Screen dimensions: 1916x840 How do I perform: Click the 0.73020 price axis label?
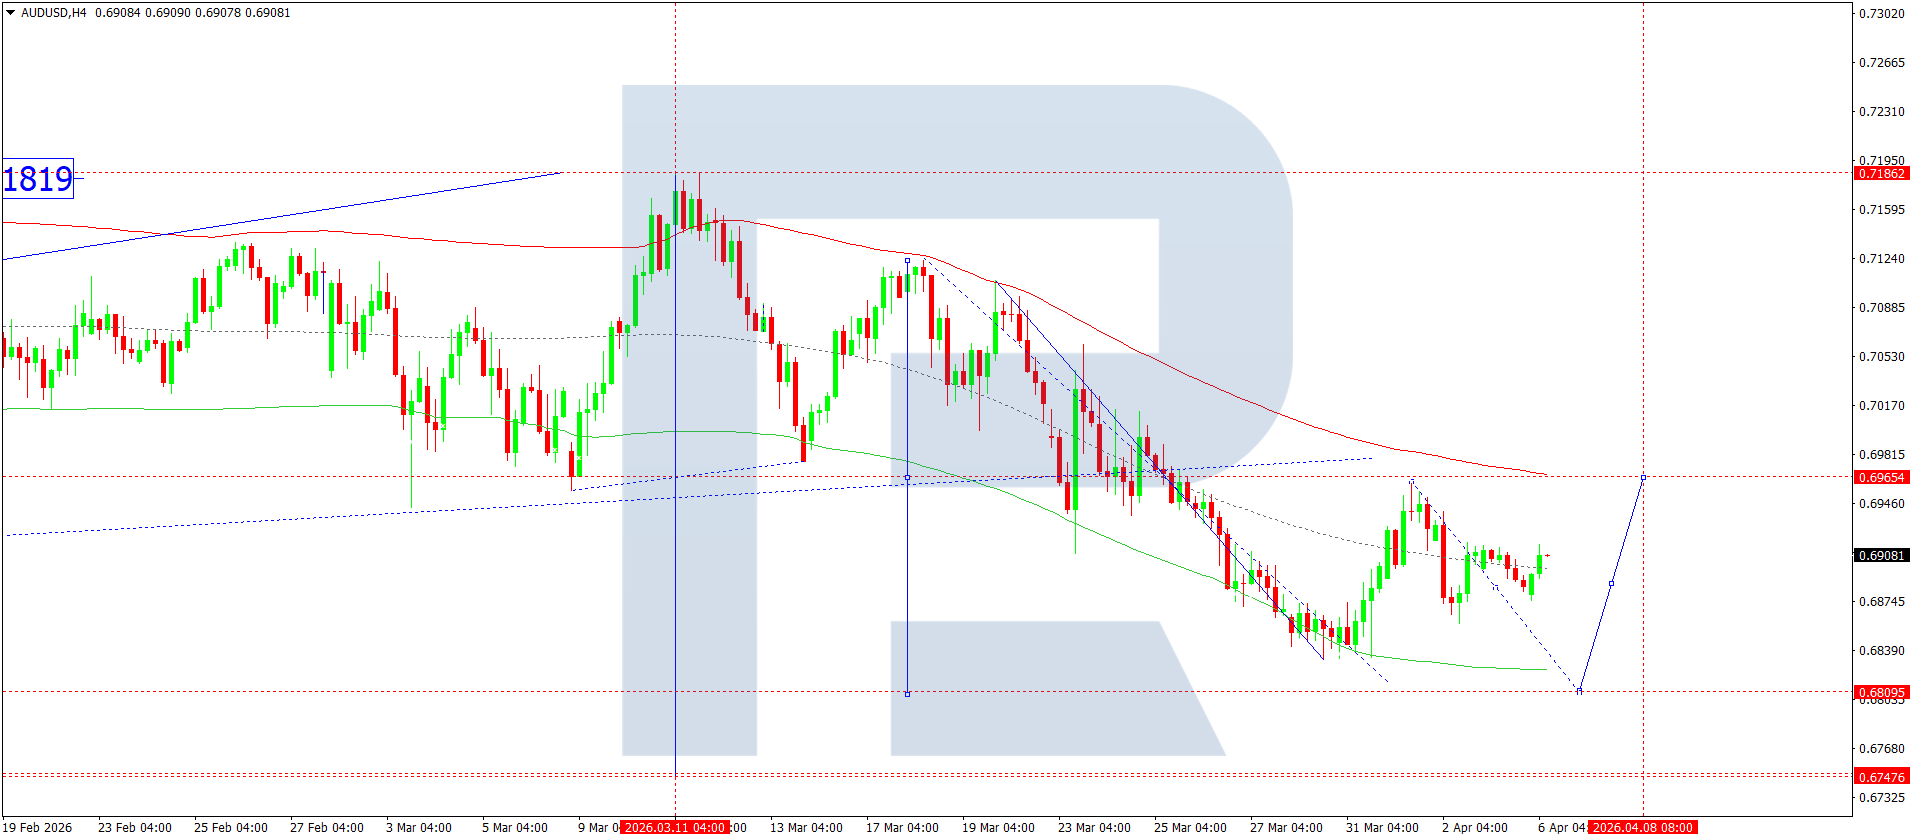1881,13
